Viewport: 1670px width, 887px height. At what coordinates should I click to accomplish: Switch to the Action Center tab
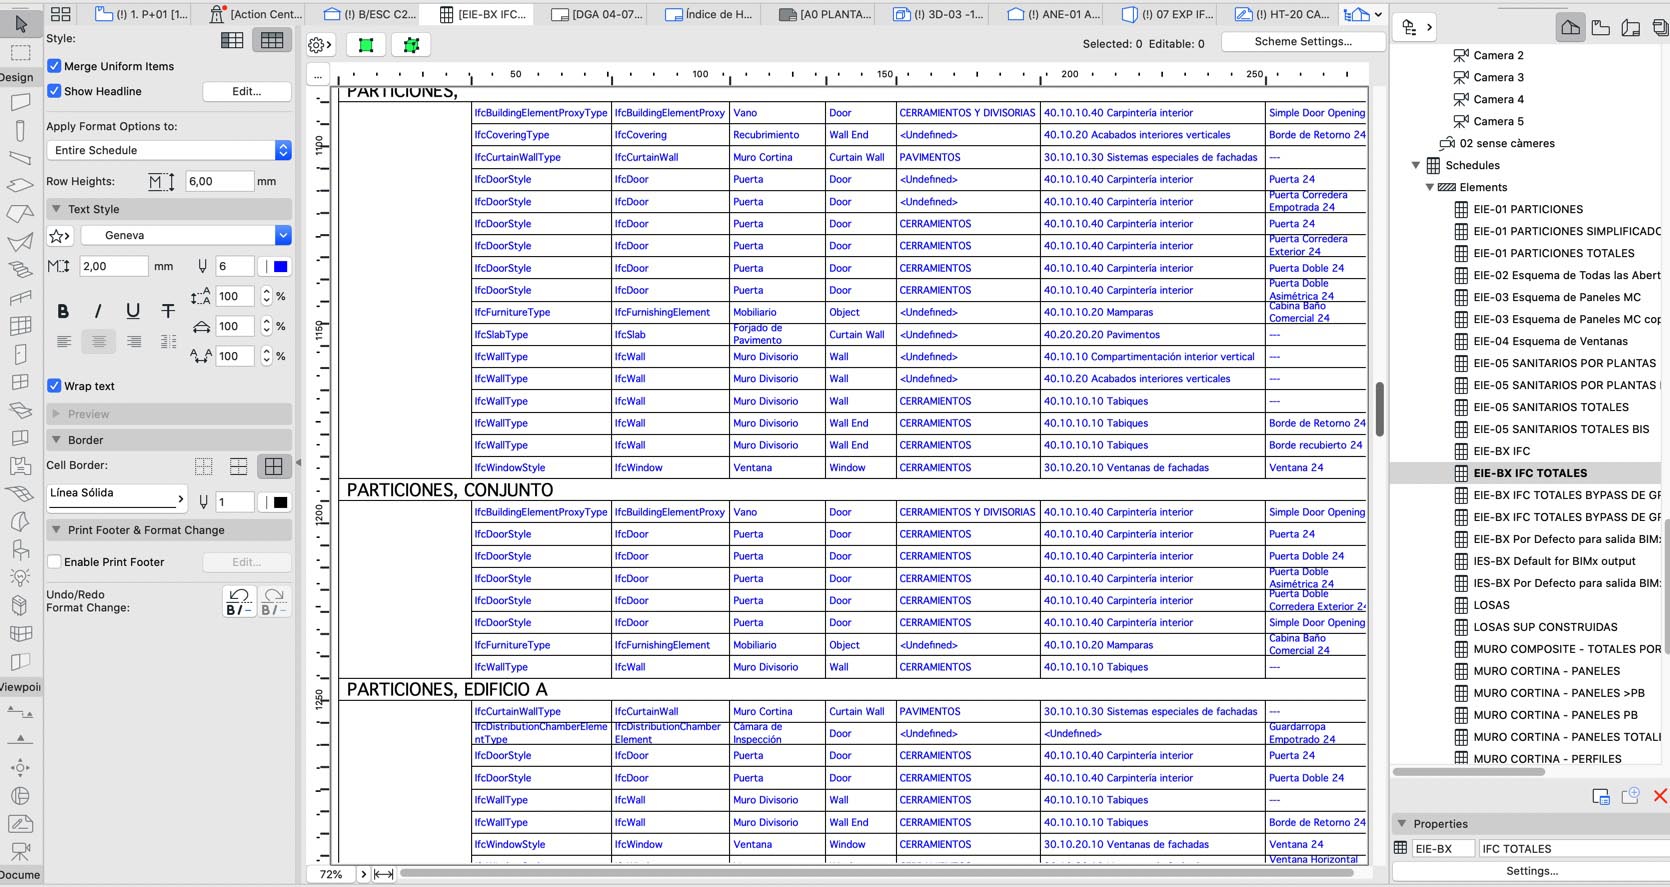256,14
